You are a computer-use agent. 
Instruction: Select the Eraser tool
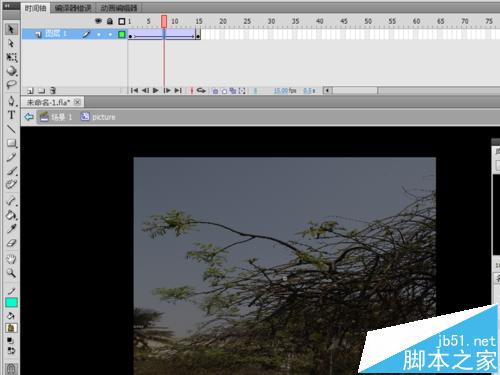click(x=11, y=243)
